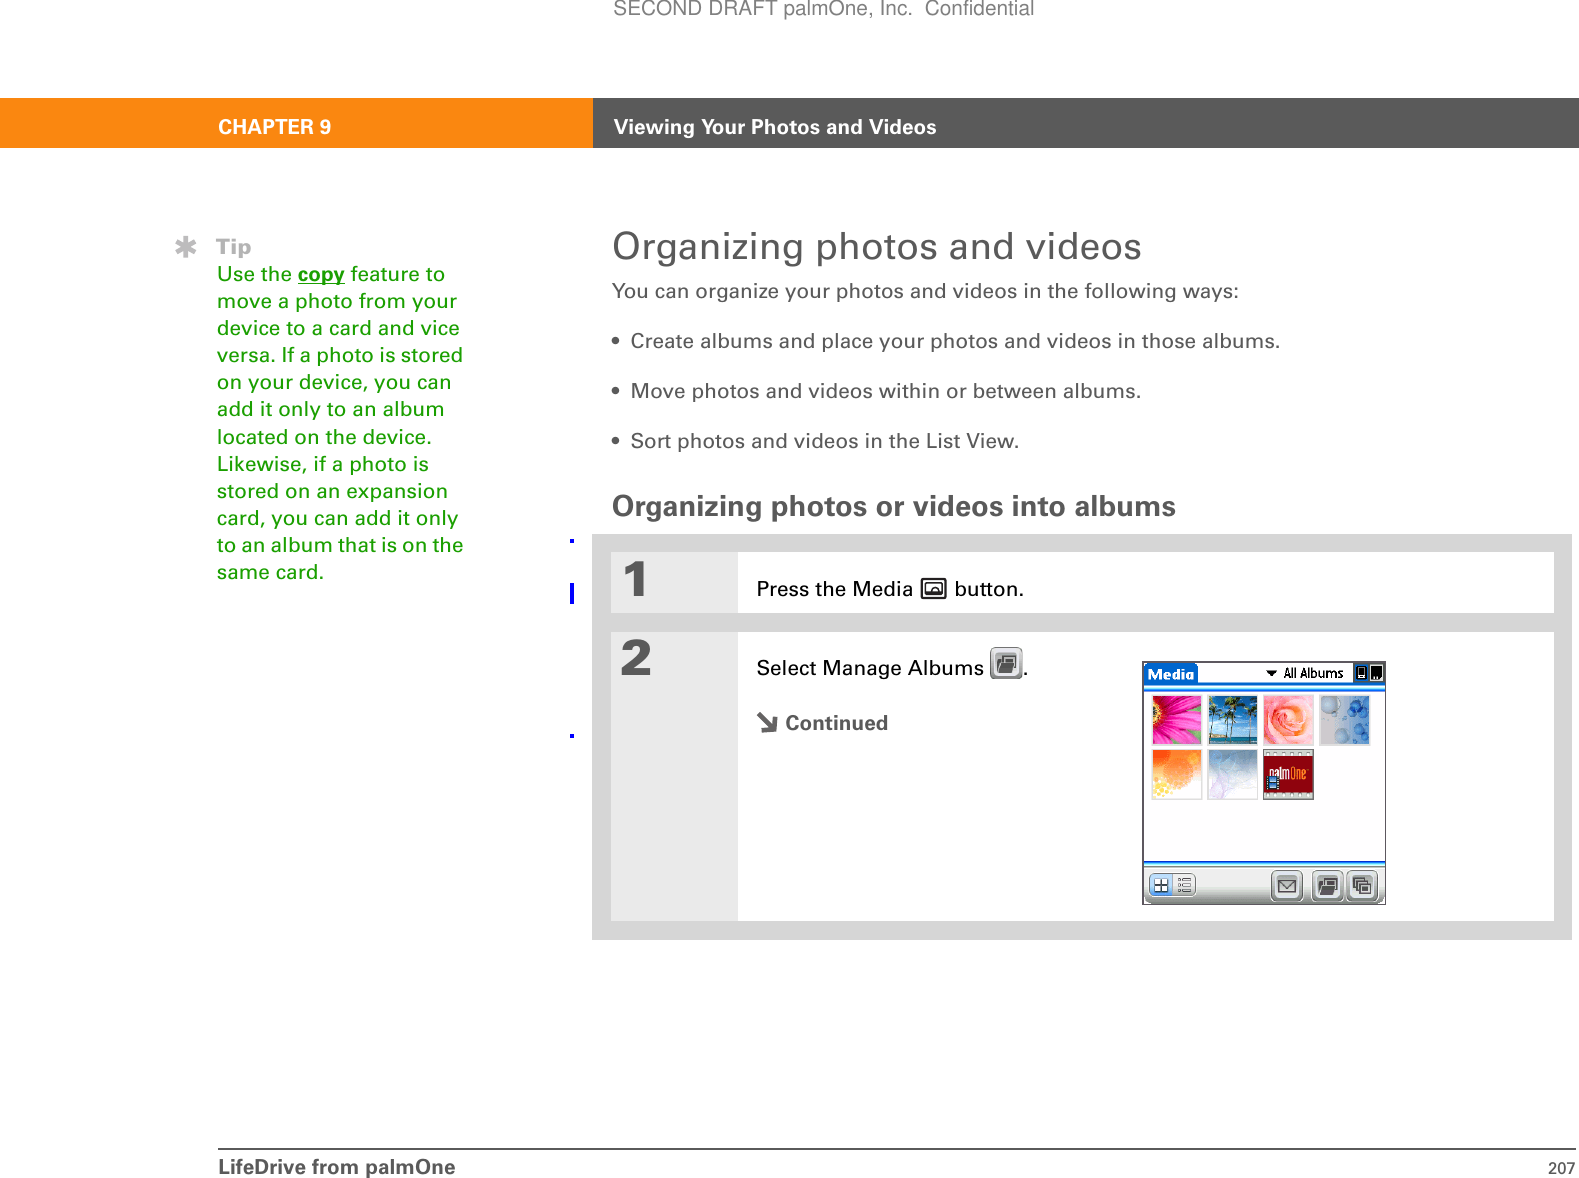Click the bullet 'Sort photos and videos in the List View.'

824,441
